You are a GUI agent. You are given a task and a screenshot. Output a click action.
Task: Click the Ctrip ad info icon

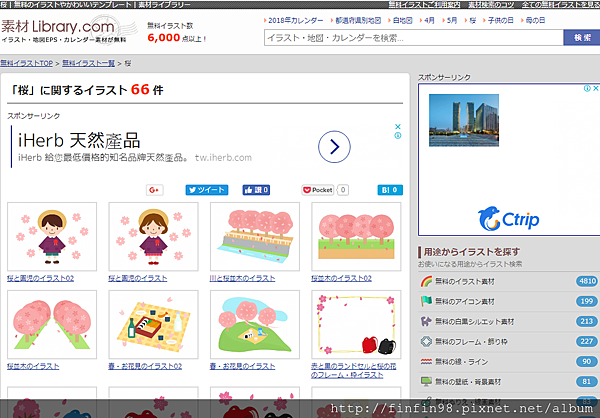587,88
